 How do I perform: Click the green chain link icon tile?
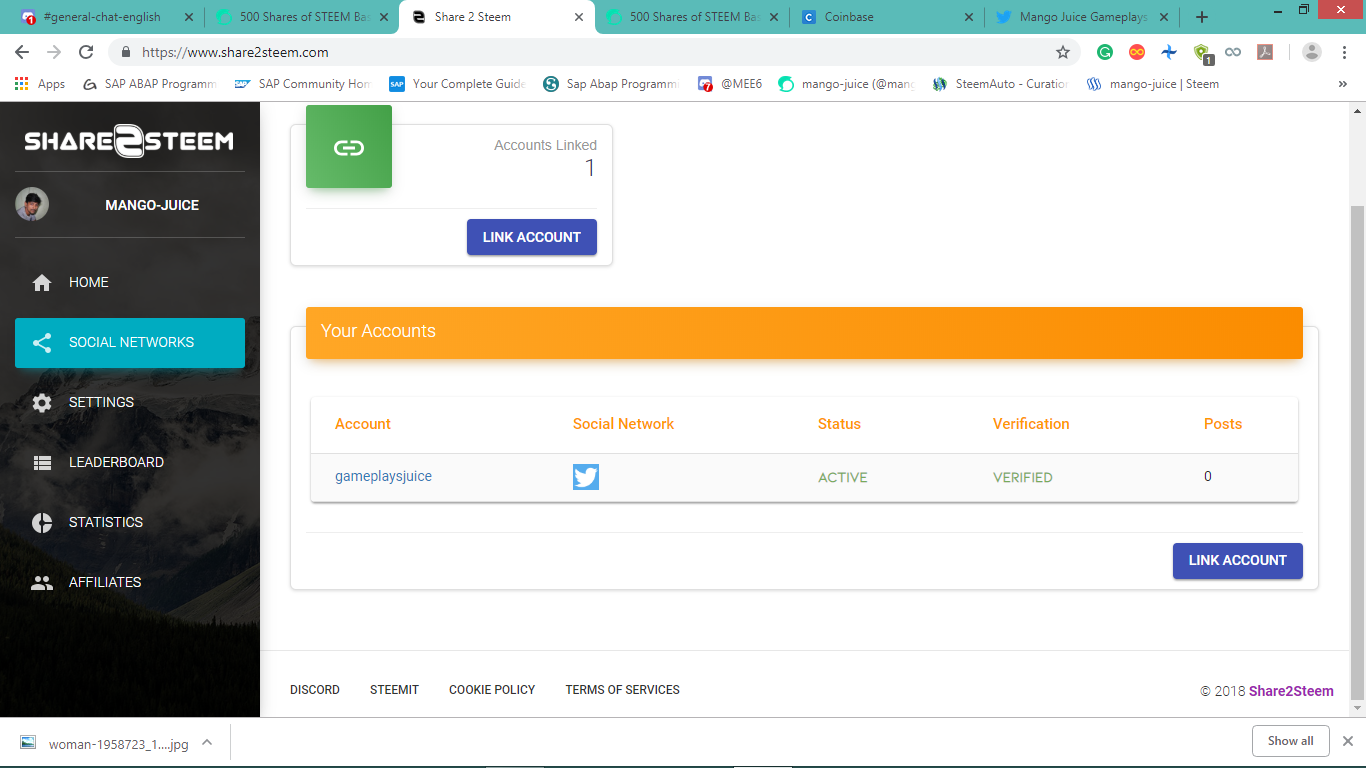(349, 148)
